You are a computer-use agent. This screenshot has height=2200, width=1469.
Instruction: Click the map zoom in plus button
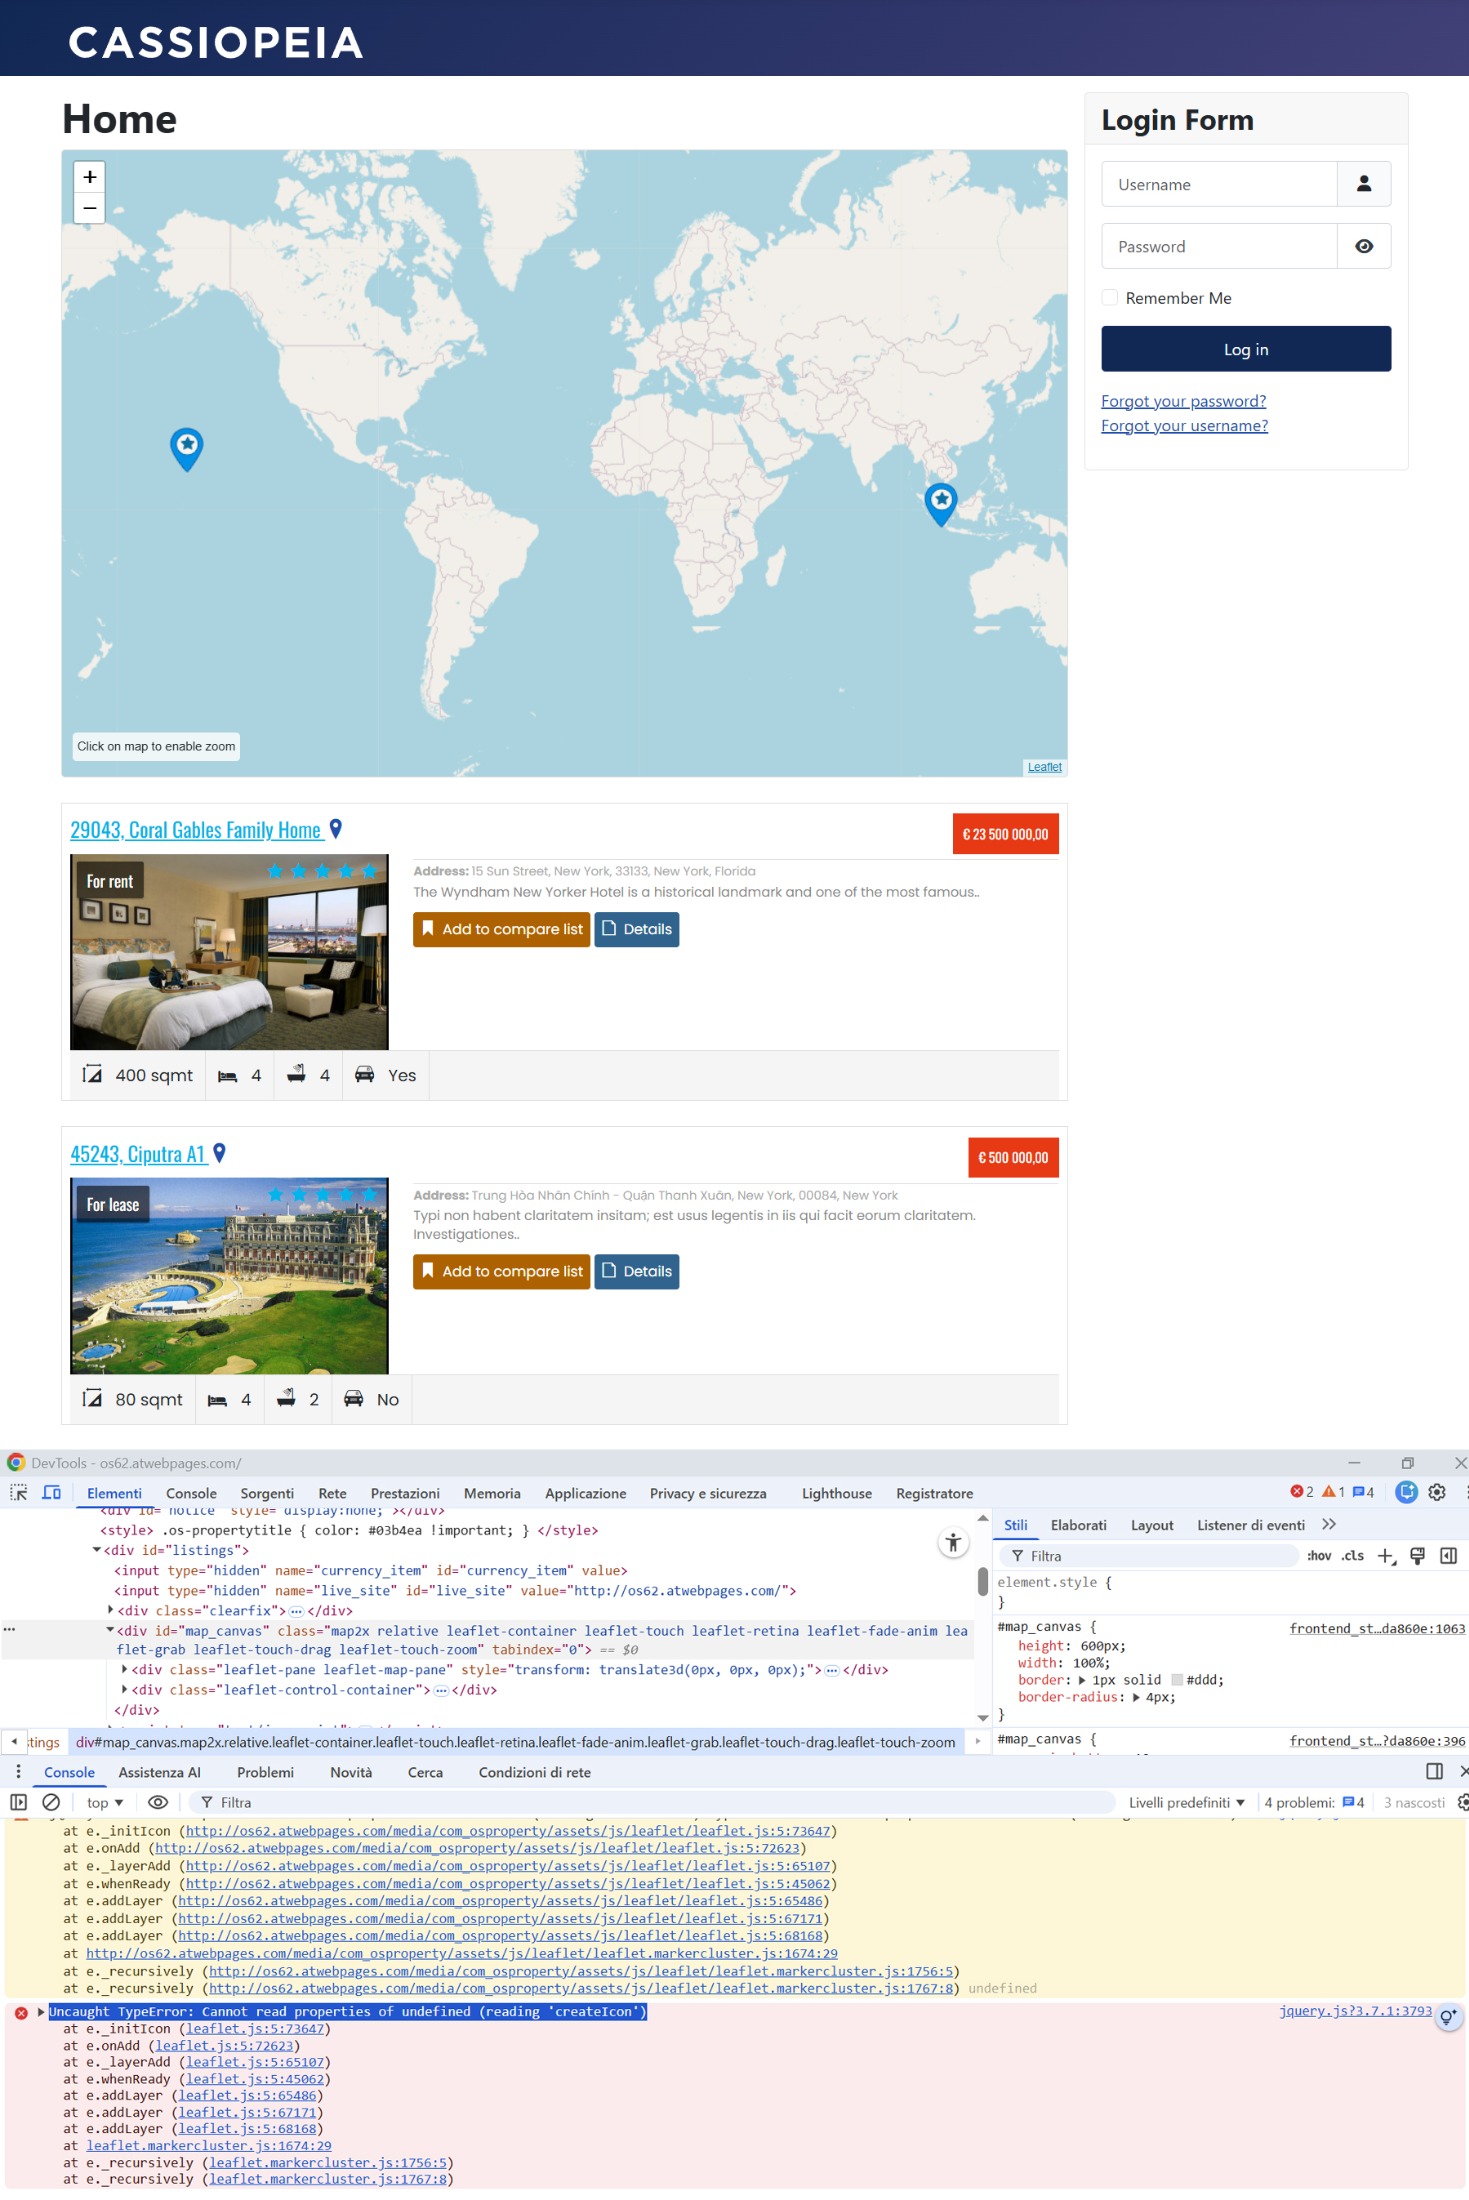(x=90, y=177)
